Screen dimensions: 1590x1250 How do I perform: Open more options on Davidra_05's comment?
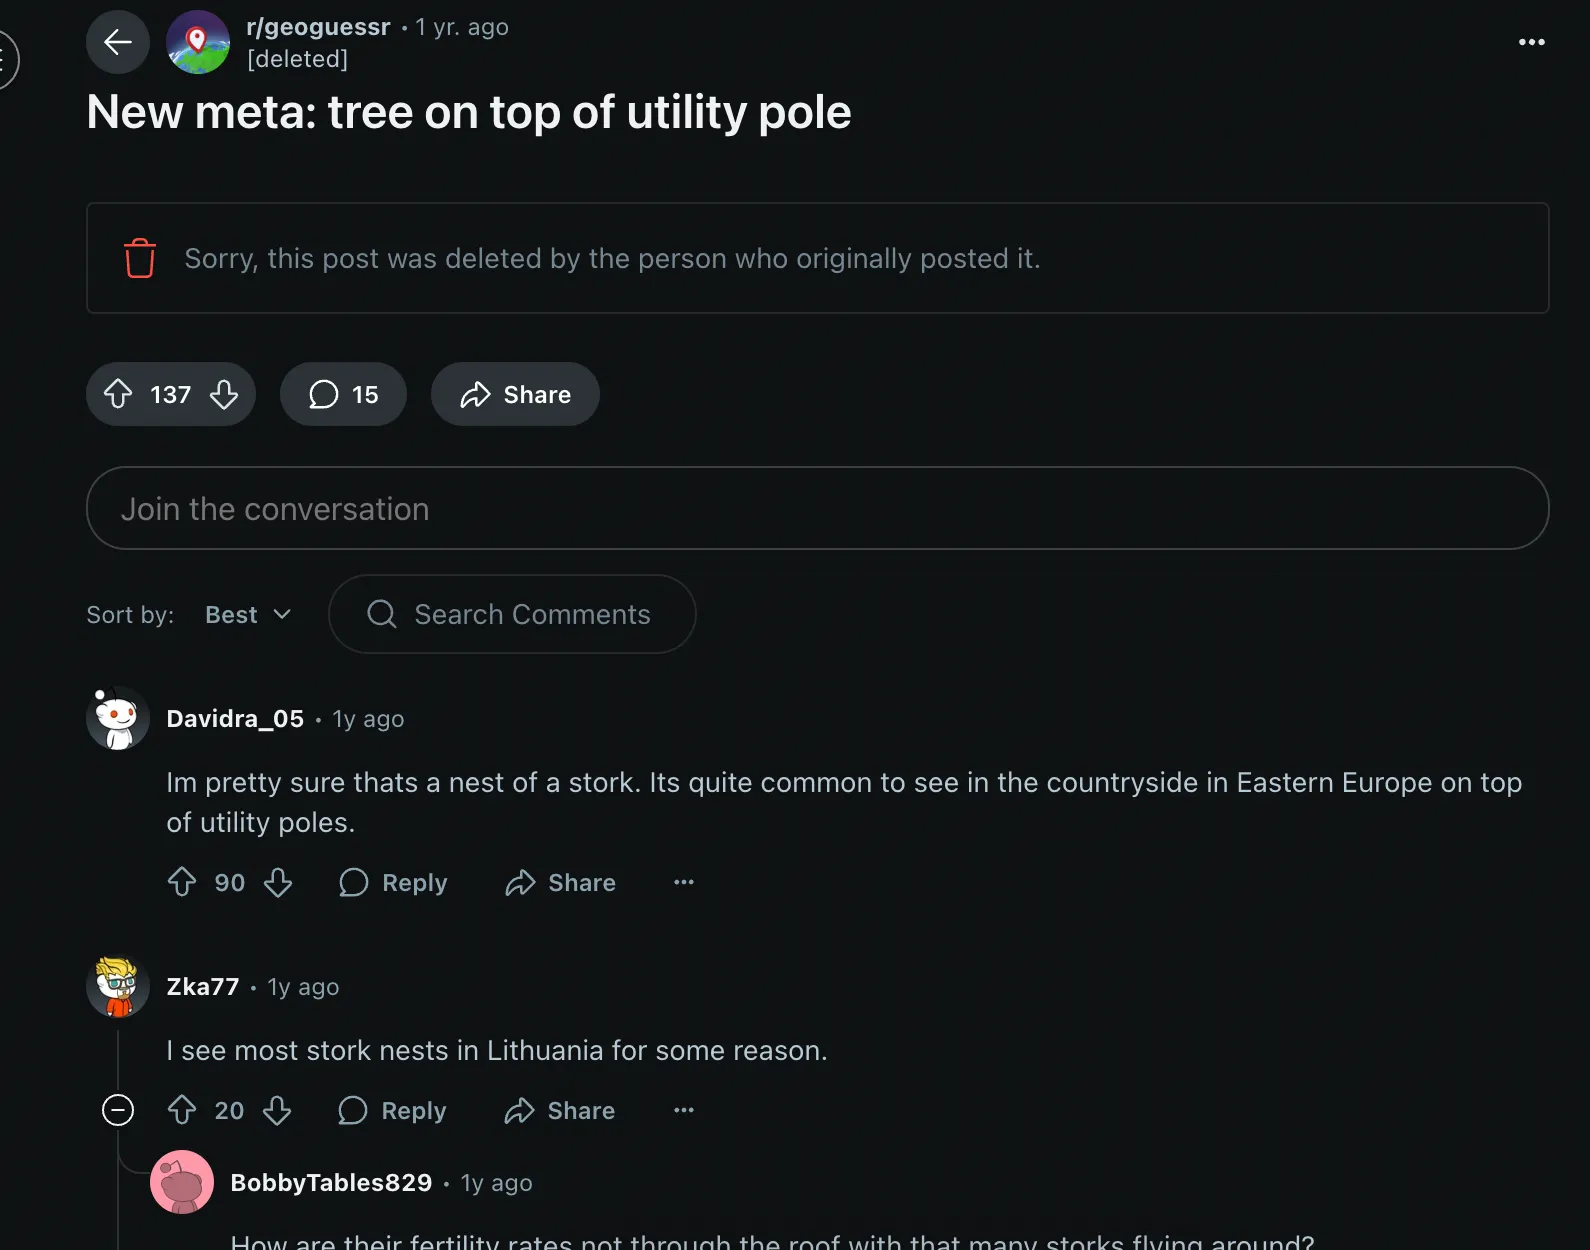click(x=683, y=883)
